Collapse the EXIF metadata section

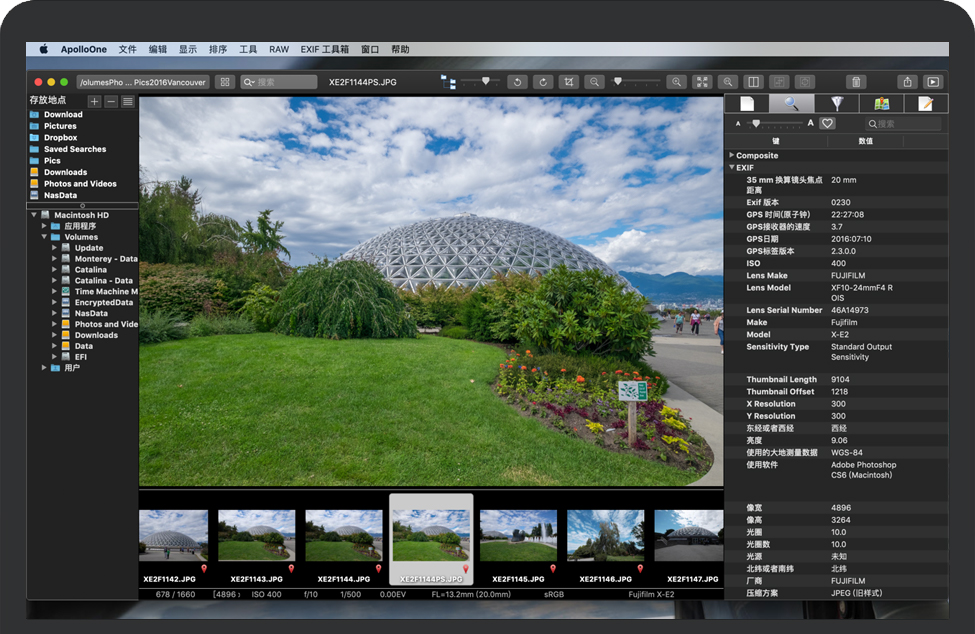pyautogui.click(x=732, y=167)
